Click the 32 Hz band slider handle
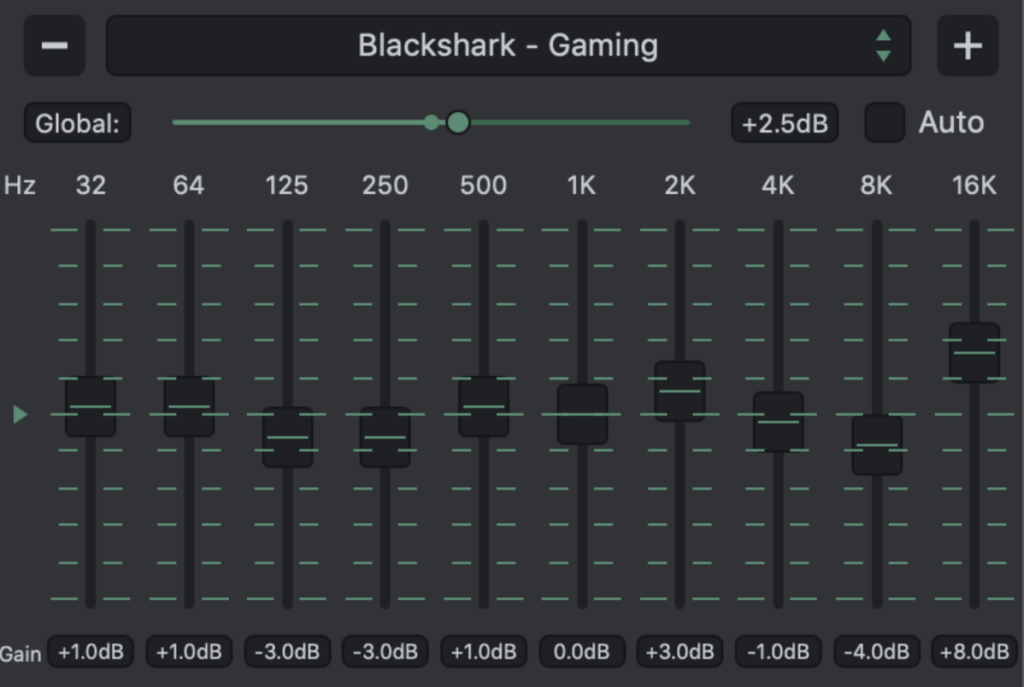This screenshot has height=687, width=1024. [x=91, y=406]
